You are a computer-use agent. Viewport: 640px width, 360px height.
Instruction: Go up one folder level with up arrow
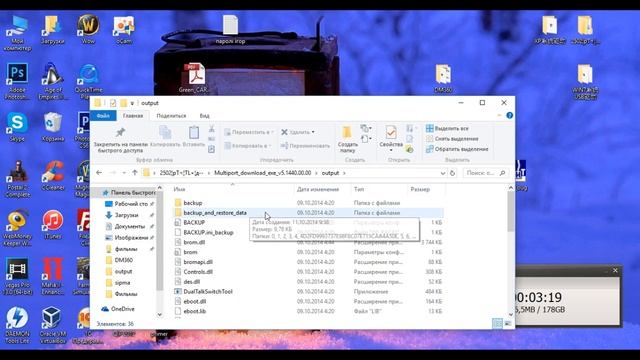(135, 173)
